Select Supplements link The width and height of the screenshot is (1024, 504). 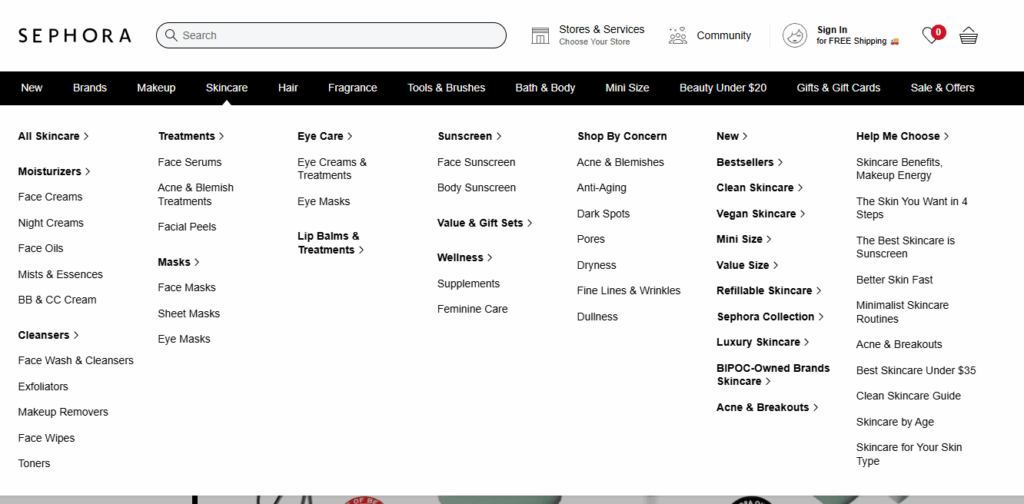click(468, 283)
